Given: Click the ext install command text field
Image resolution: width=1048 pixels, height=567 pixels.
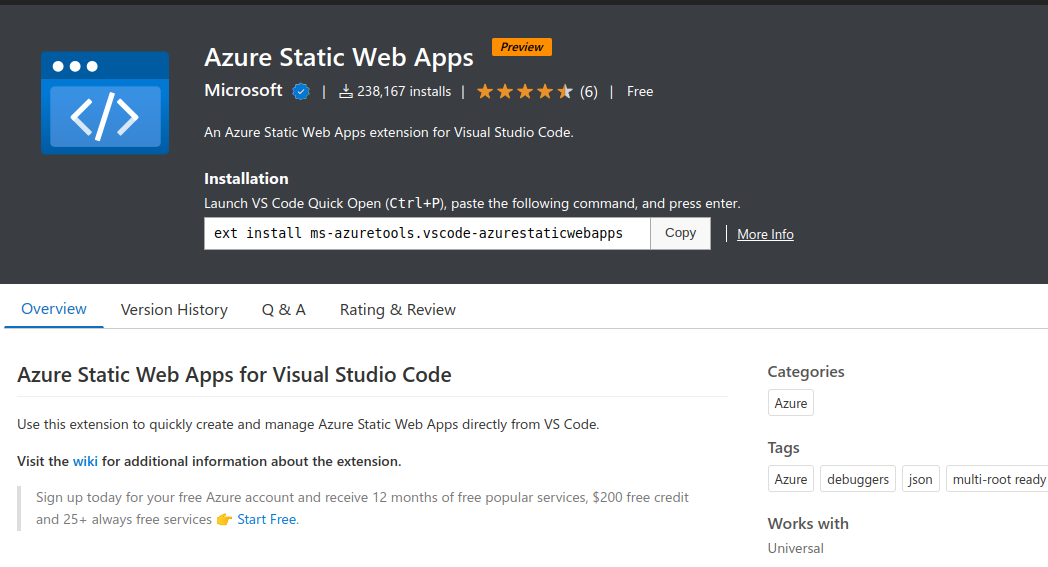Looking at the screenshot, I should coord(427,233).
